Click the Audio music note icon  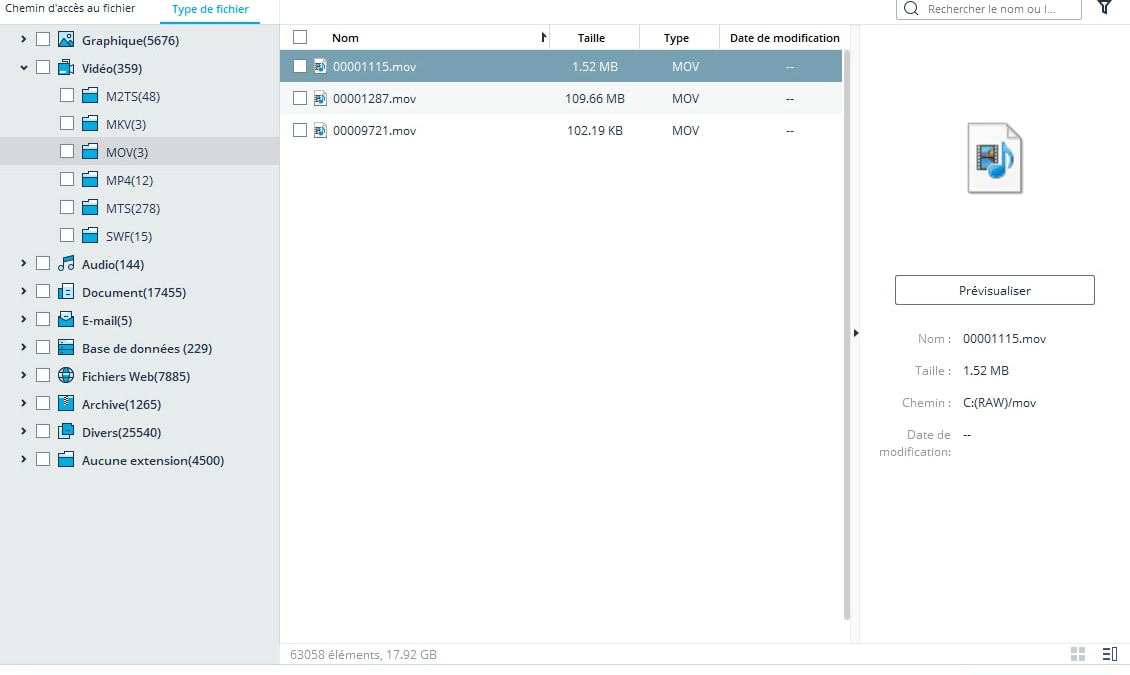pyautogui.click(x=66, y=264)
